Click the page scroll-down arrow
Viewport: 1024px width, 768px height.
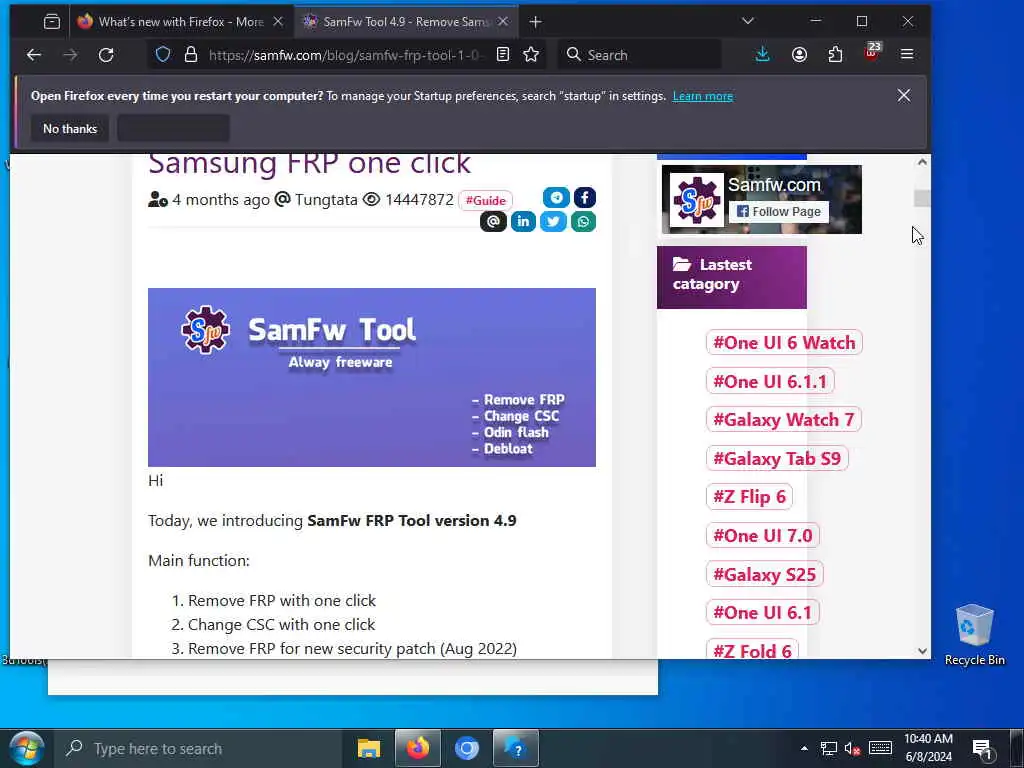[922, 650]
